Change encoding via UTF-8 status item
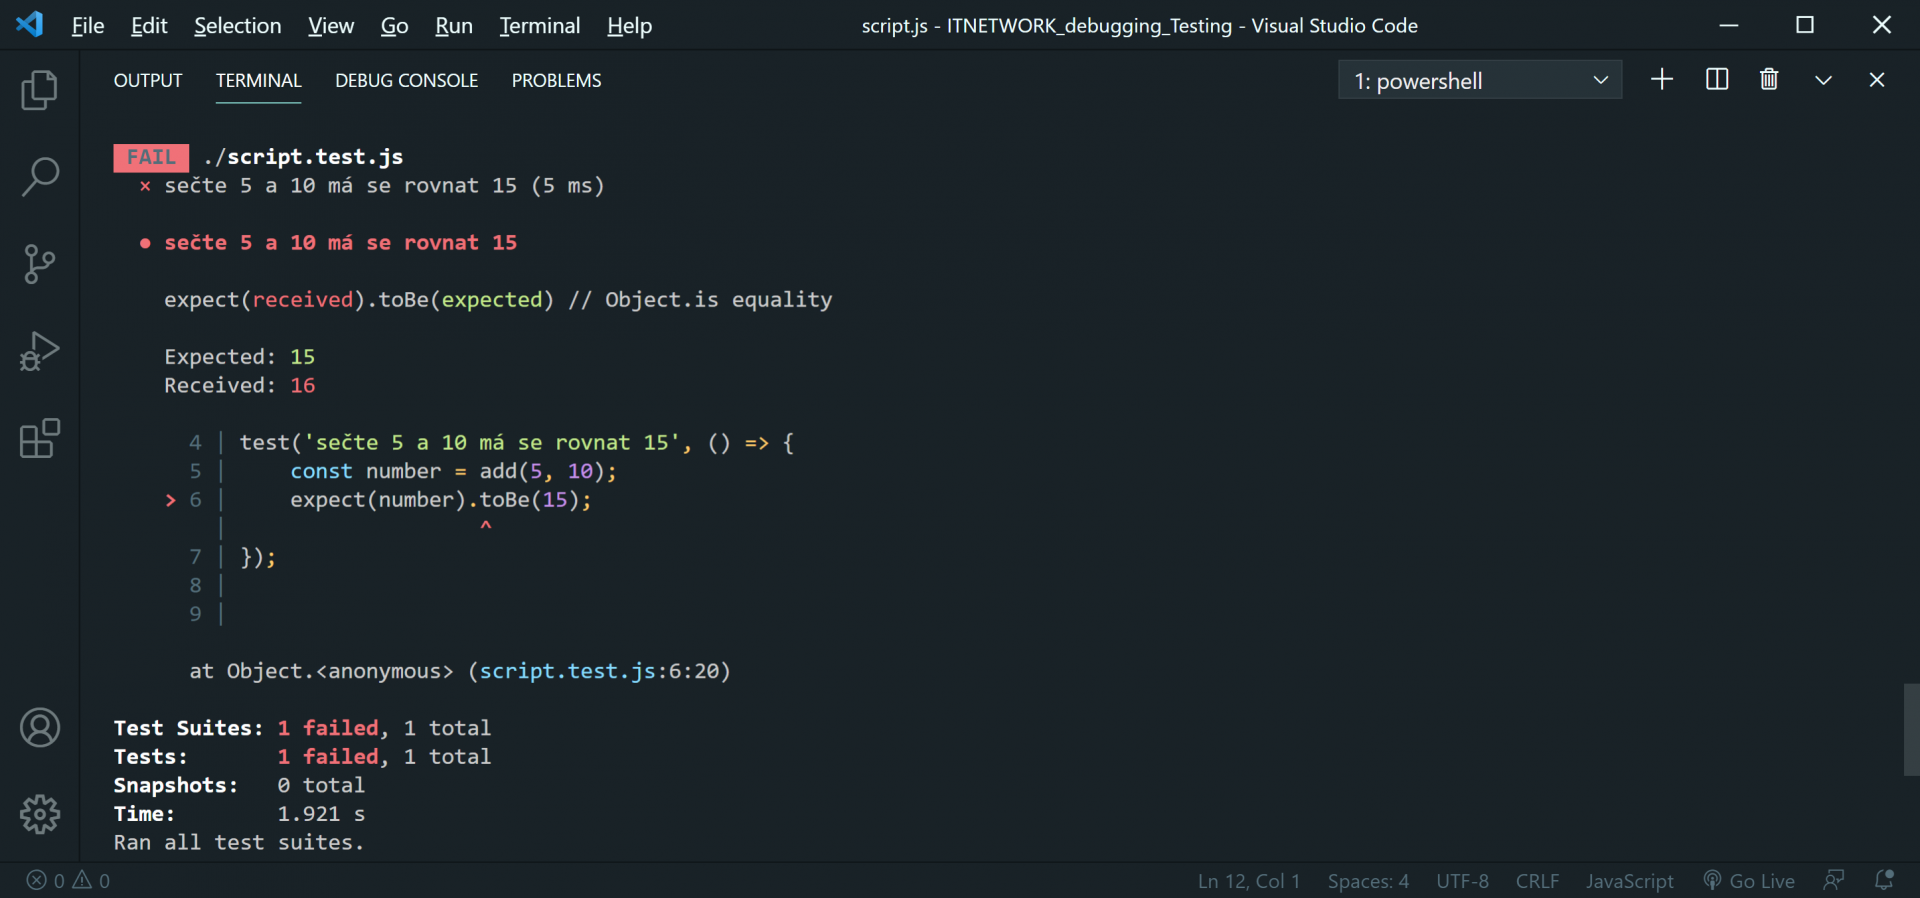The height and width of the screenshot is (898, 1920). [1463, 881]
